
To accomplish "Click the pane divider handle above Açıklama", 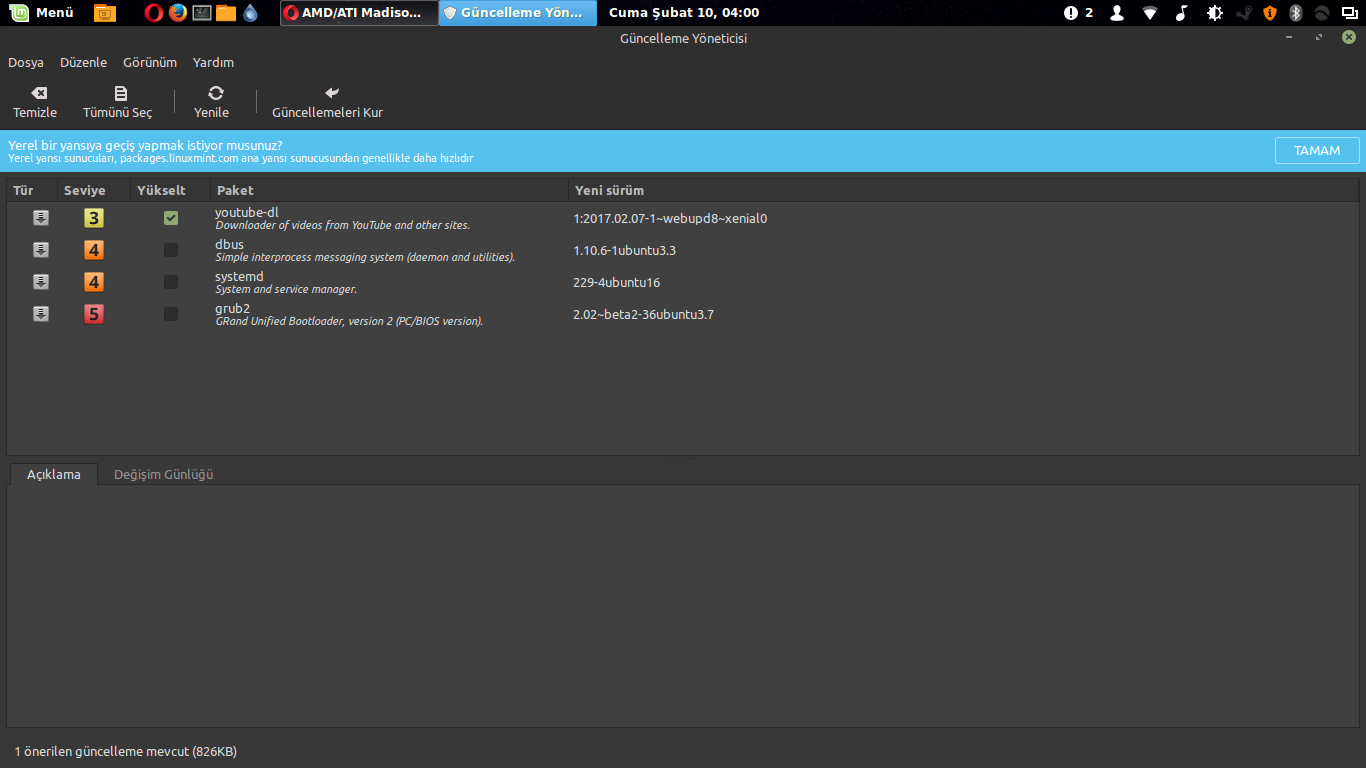I will click(685, 459).
